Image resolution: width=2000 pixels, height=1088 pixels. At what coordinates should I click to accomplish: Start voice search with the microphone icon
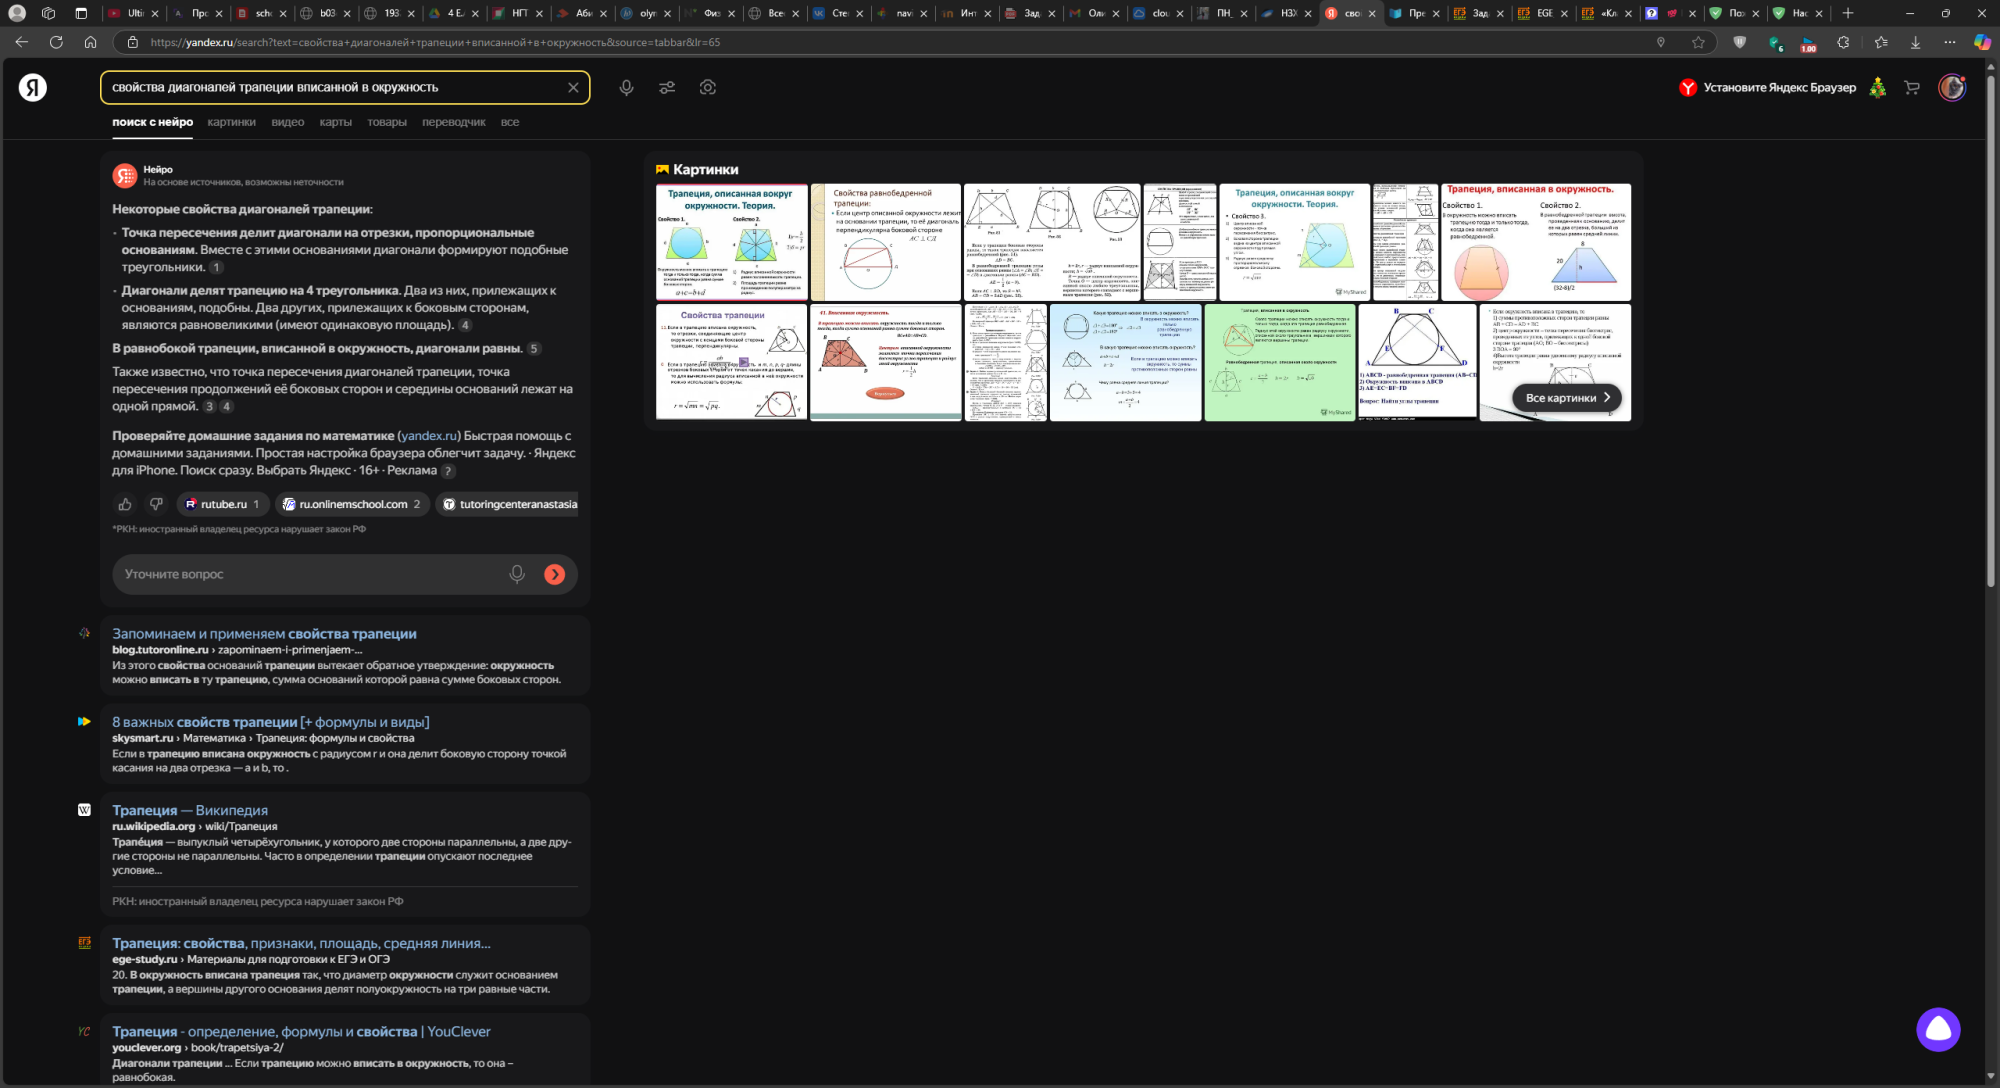(x=626, y=88)
